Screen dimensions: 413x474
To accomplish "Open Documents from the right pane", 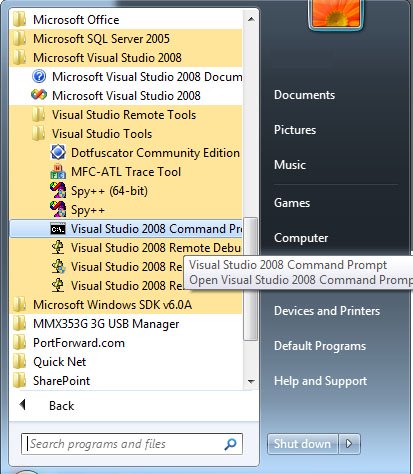I will click(x=304, y=95).
